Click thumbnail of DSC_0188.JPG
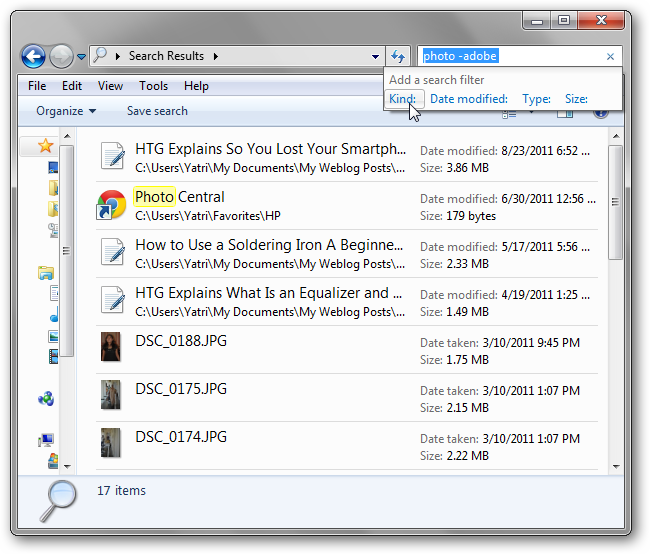This screenshot has height=554, width=650. click(x=111, y=347)
